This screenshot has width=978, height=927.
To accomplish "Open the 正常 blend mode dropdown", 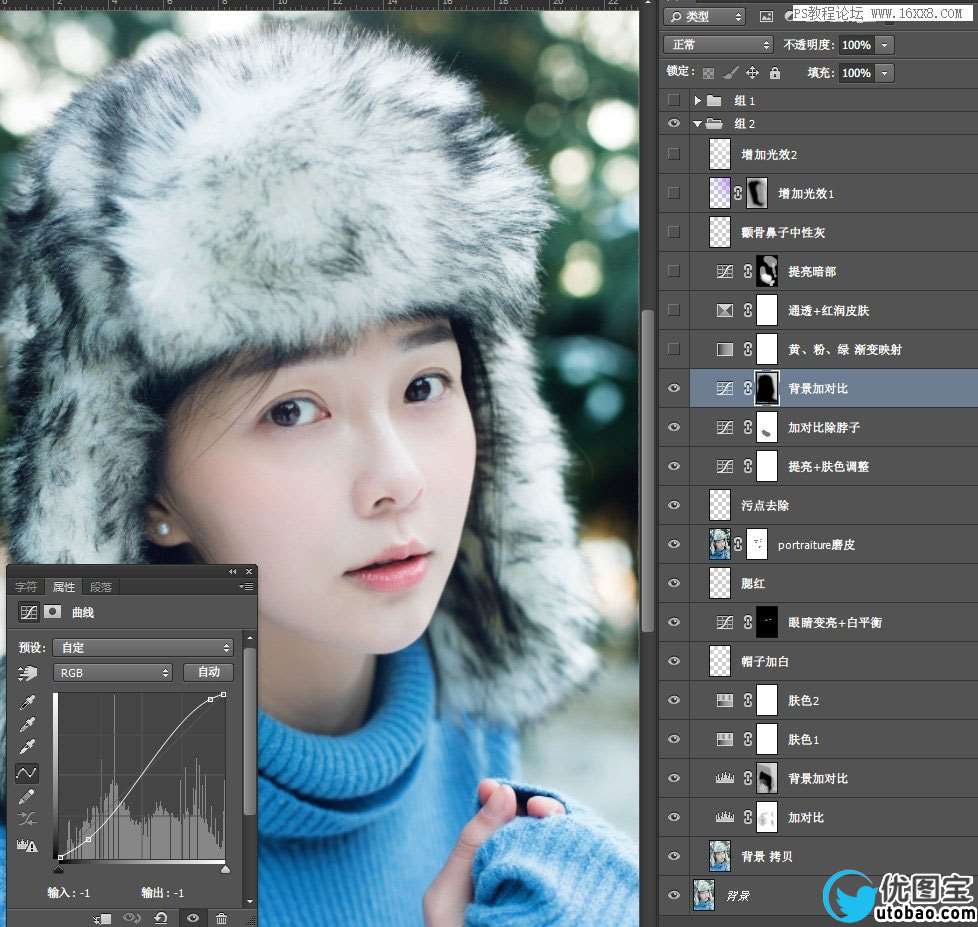I will [719, 45].
